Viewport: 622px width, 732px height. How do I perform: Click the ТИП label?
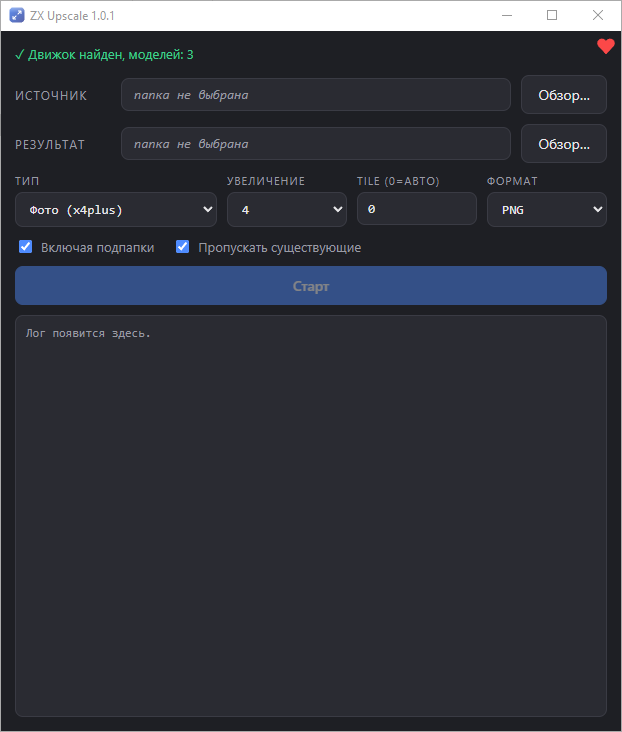pos(27,181)
